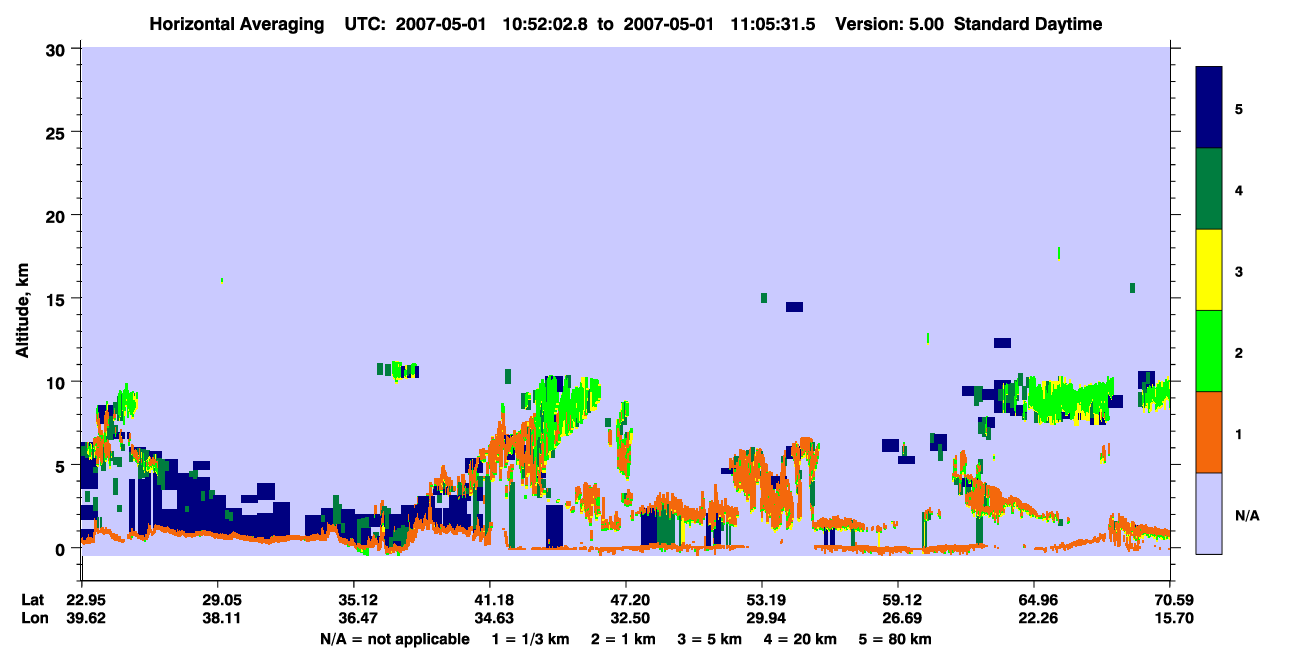Viewport: 1300px width, 667px height.
Task: Click legend text '5 = 80 km'
Action: click(895, 639)
